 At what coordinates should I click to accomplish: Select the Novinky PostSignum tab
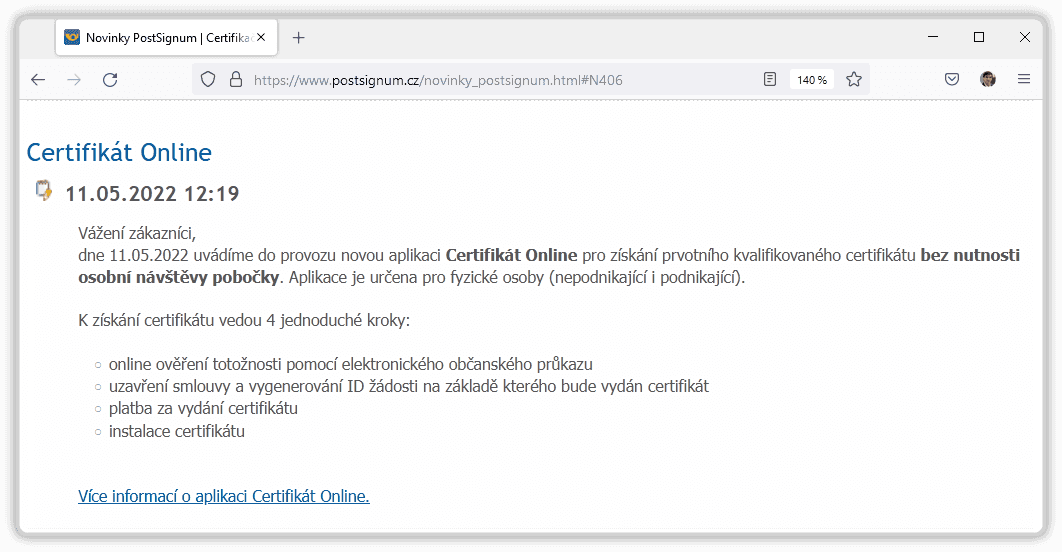coord(167,38)
